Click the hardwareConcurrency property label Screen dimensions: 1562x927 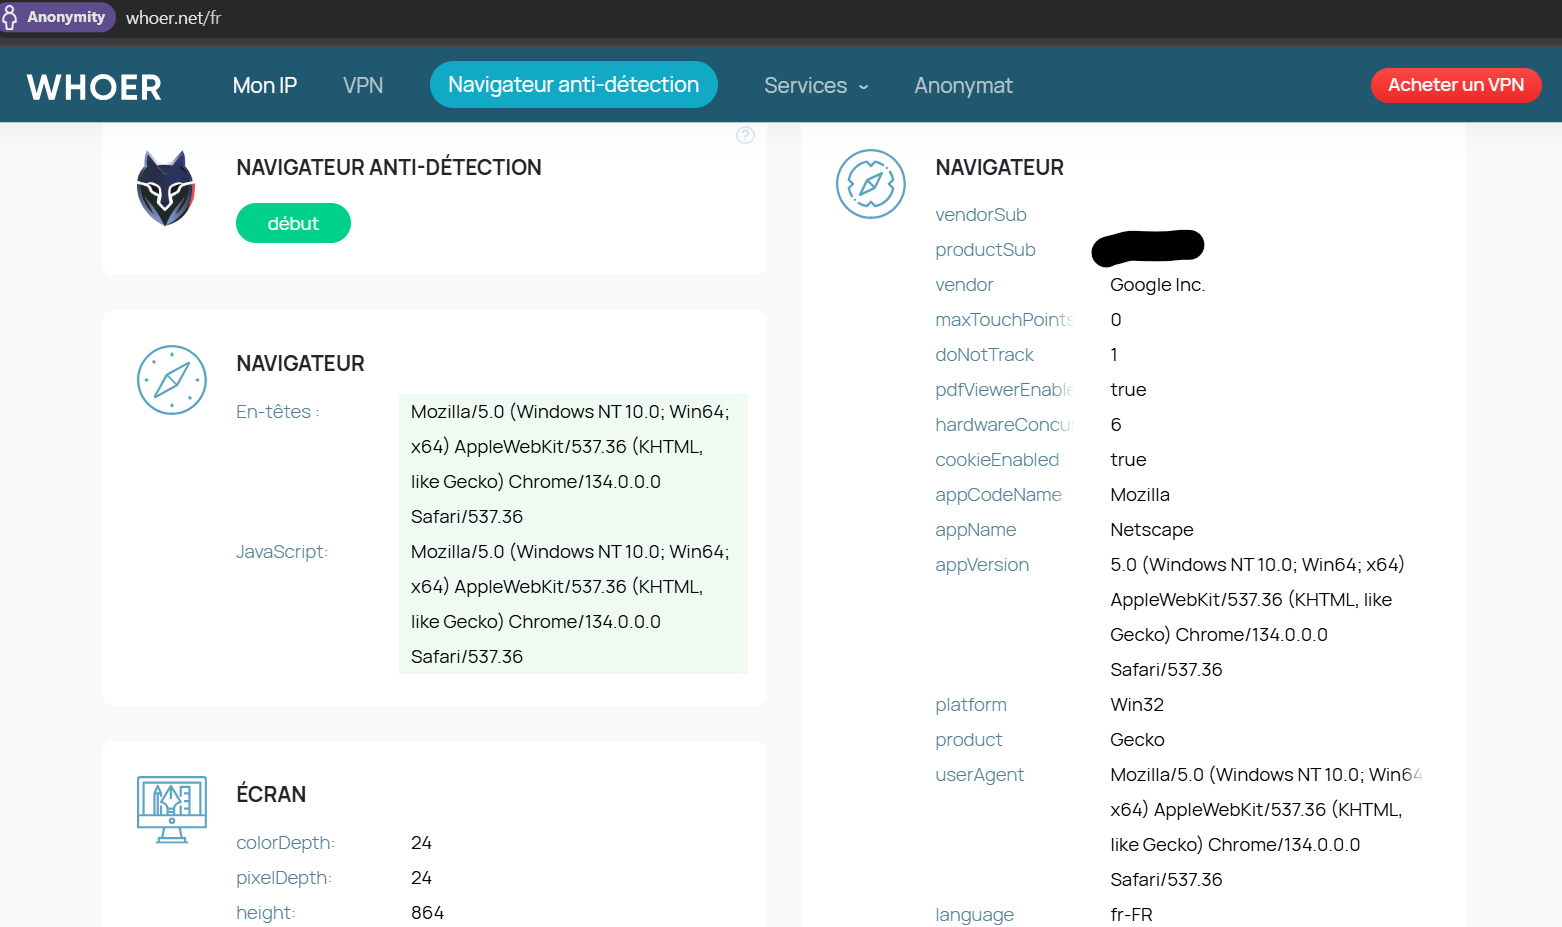pyautogui.click(x=1003, y=425)
